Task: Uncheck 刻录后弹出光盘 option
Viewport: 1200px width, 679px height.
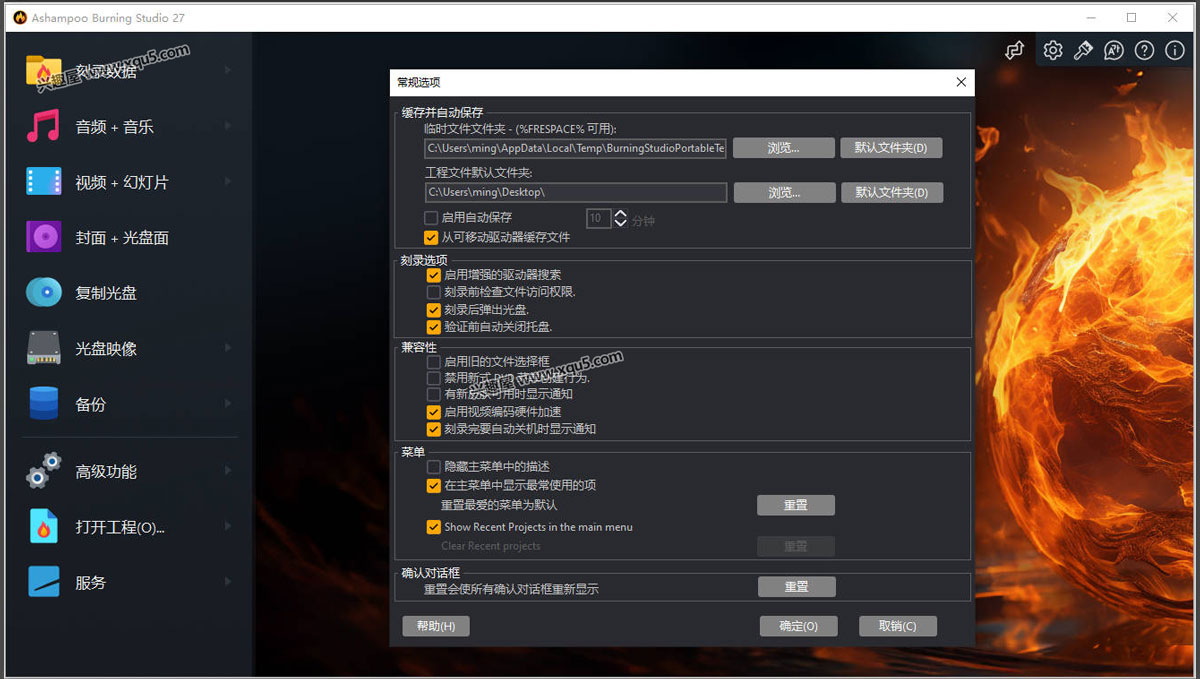Action: [434, 310]
